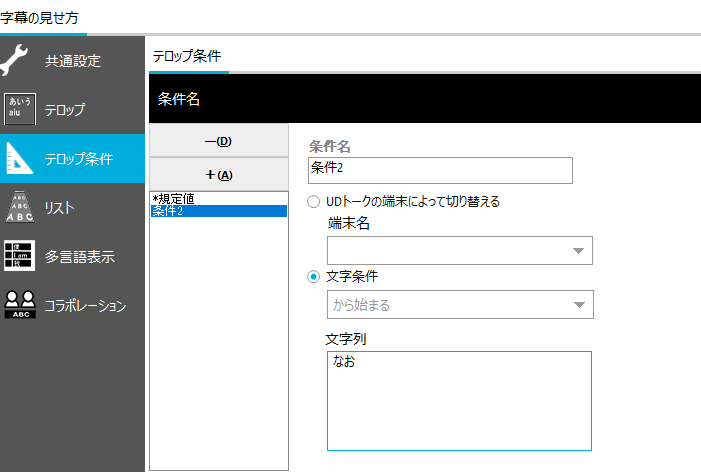The width and height of the screenshot is (701, 472).
Task: Open コラボレーション settings
Action: click(x=72, y=305)
